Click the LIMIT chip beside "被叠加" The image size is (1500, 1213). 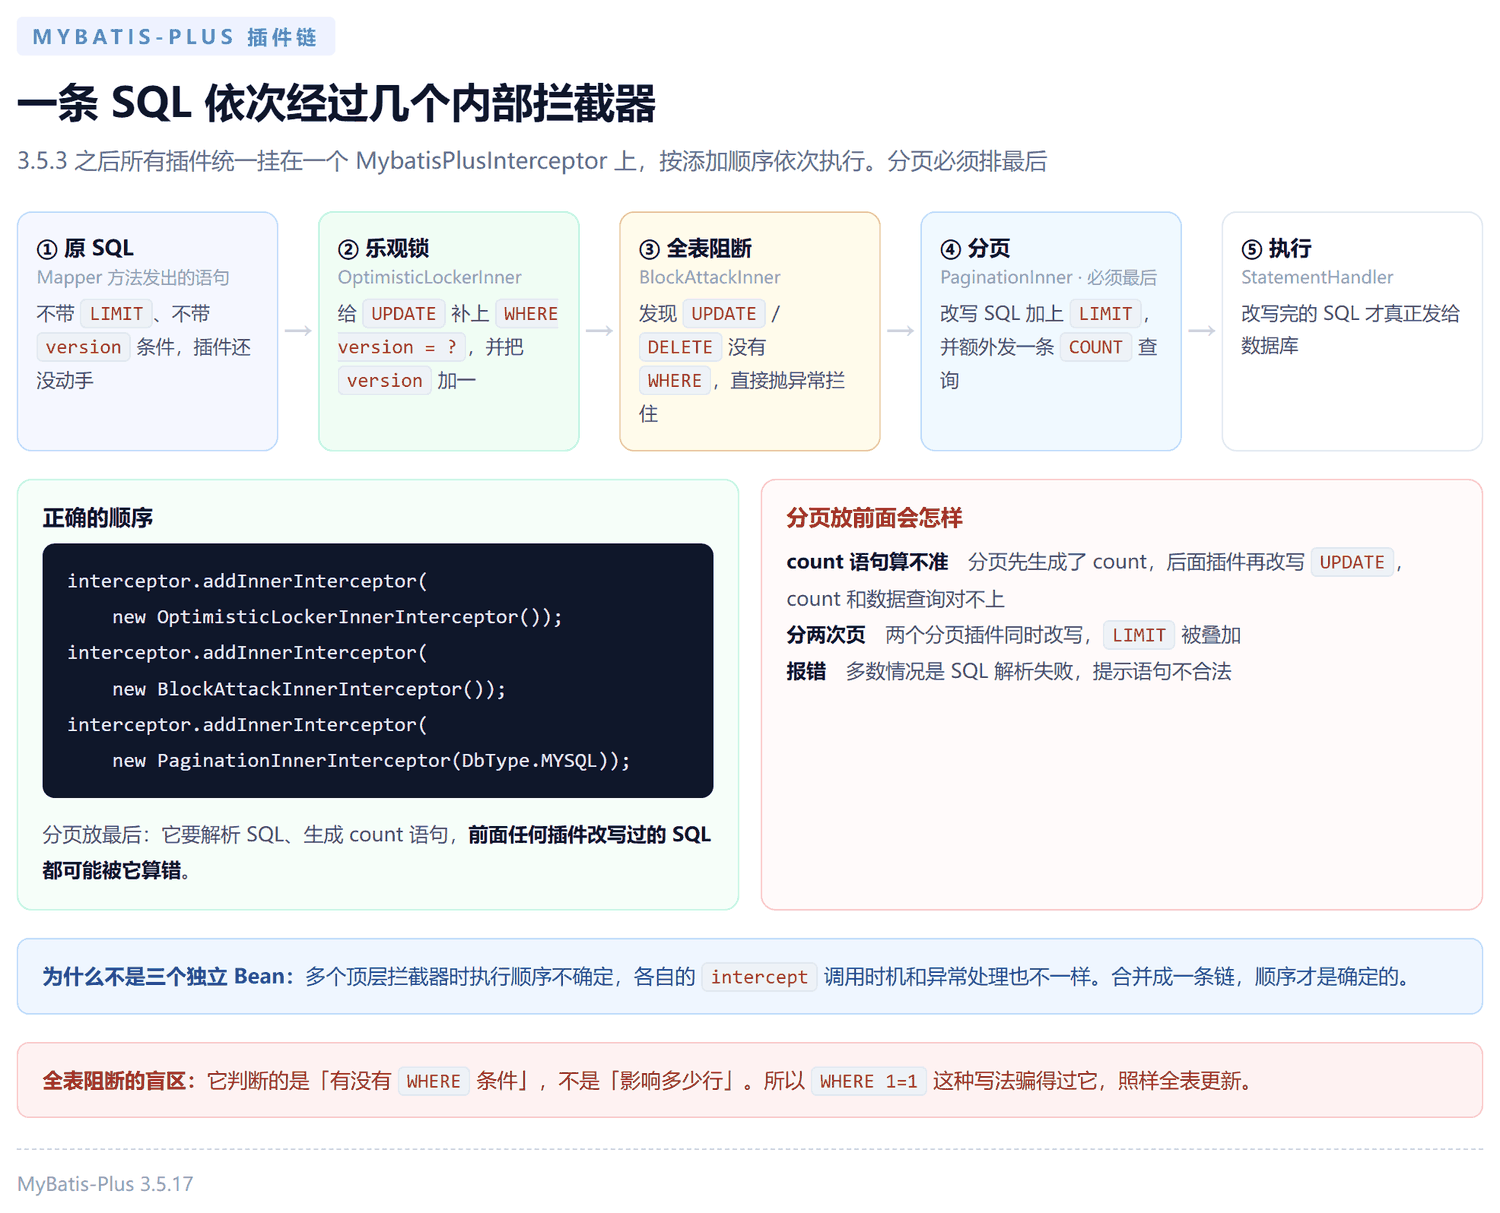click(x=1139, y=635)
